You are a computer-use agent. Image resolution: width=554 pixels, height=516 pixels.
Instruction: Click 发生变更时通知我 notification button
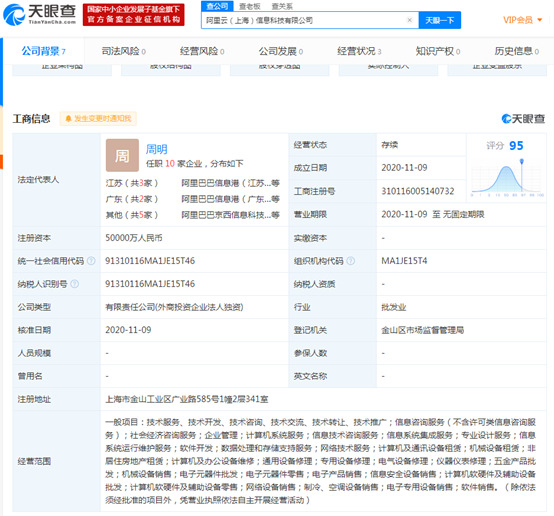coord(98,118)
